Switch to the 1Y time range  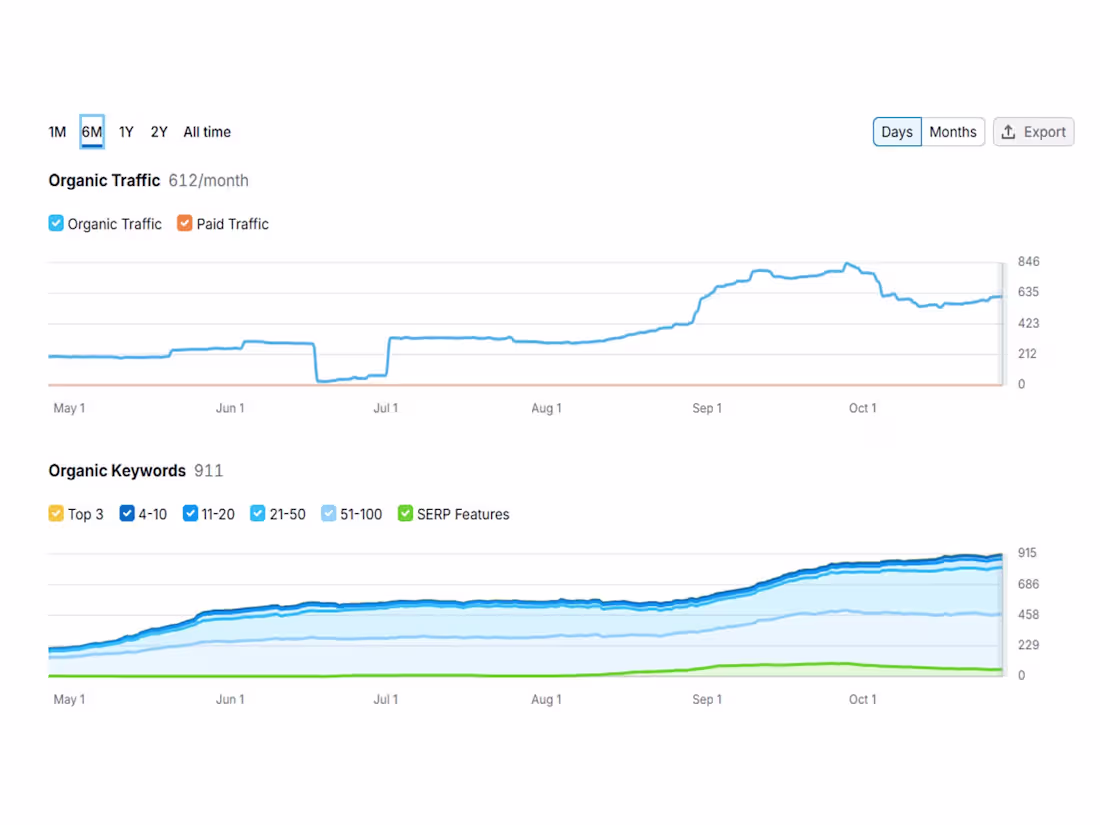pyautogui.click(x=126, y=132)
